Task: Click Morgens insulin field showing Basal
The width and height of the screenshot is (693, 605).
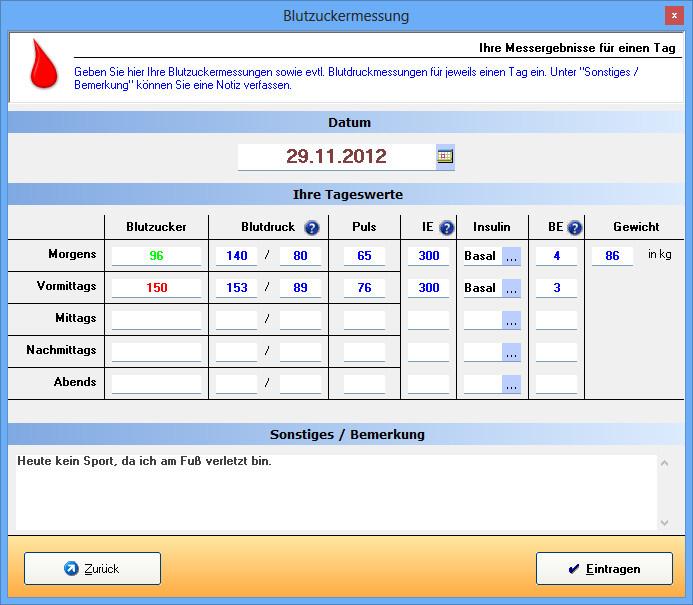Action: 483,256
